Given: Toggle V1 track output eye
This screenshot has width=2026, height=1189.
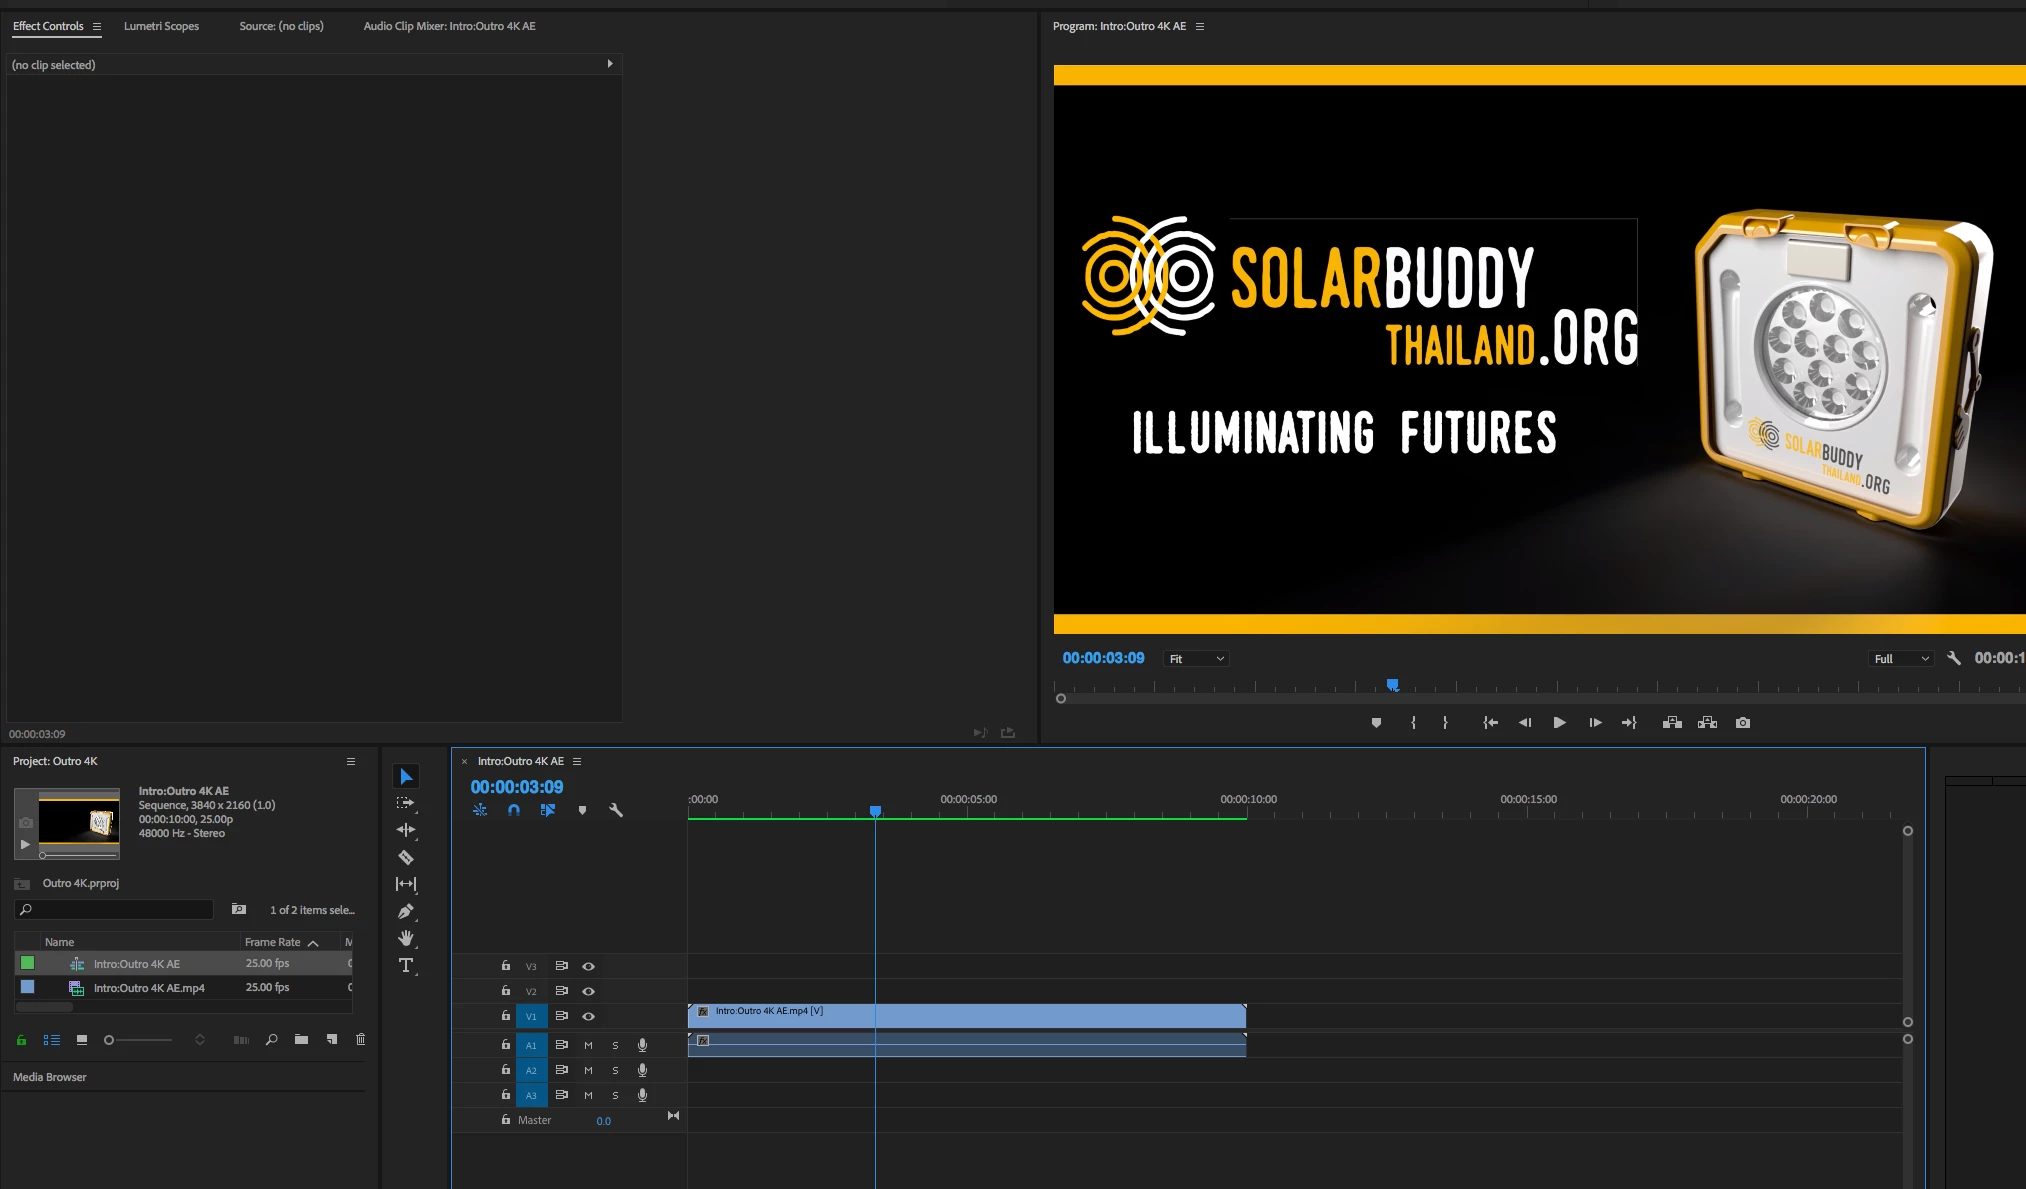Looking at the screenshot, I should [589, 1016].
